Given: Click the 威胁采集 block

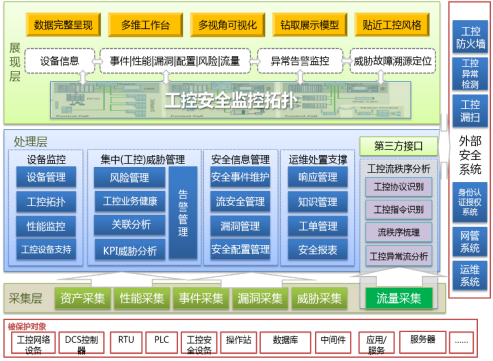Looking at the screenshot, I should pyautogui.click(x=319, y=298).
